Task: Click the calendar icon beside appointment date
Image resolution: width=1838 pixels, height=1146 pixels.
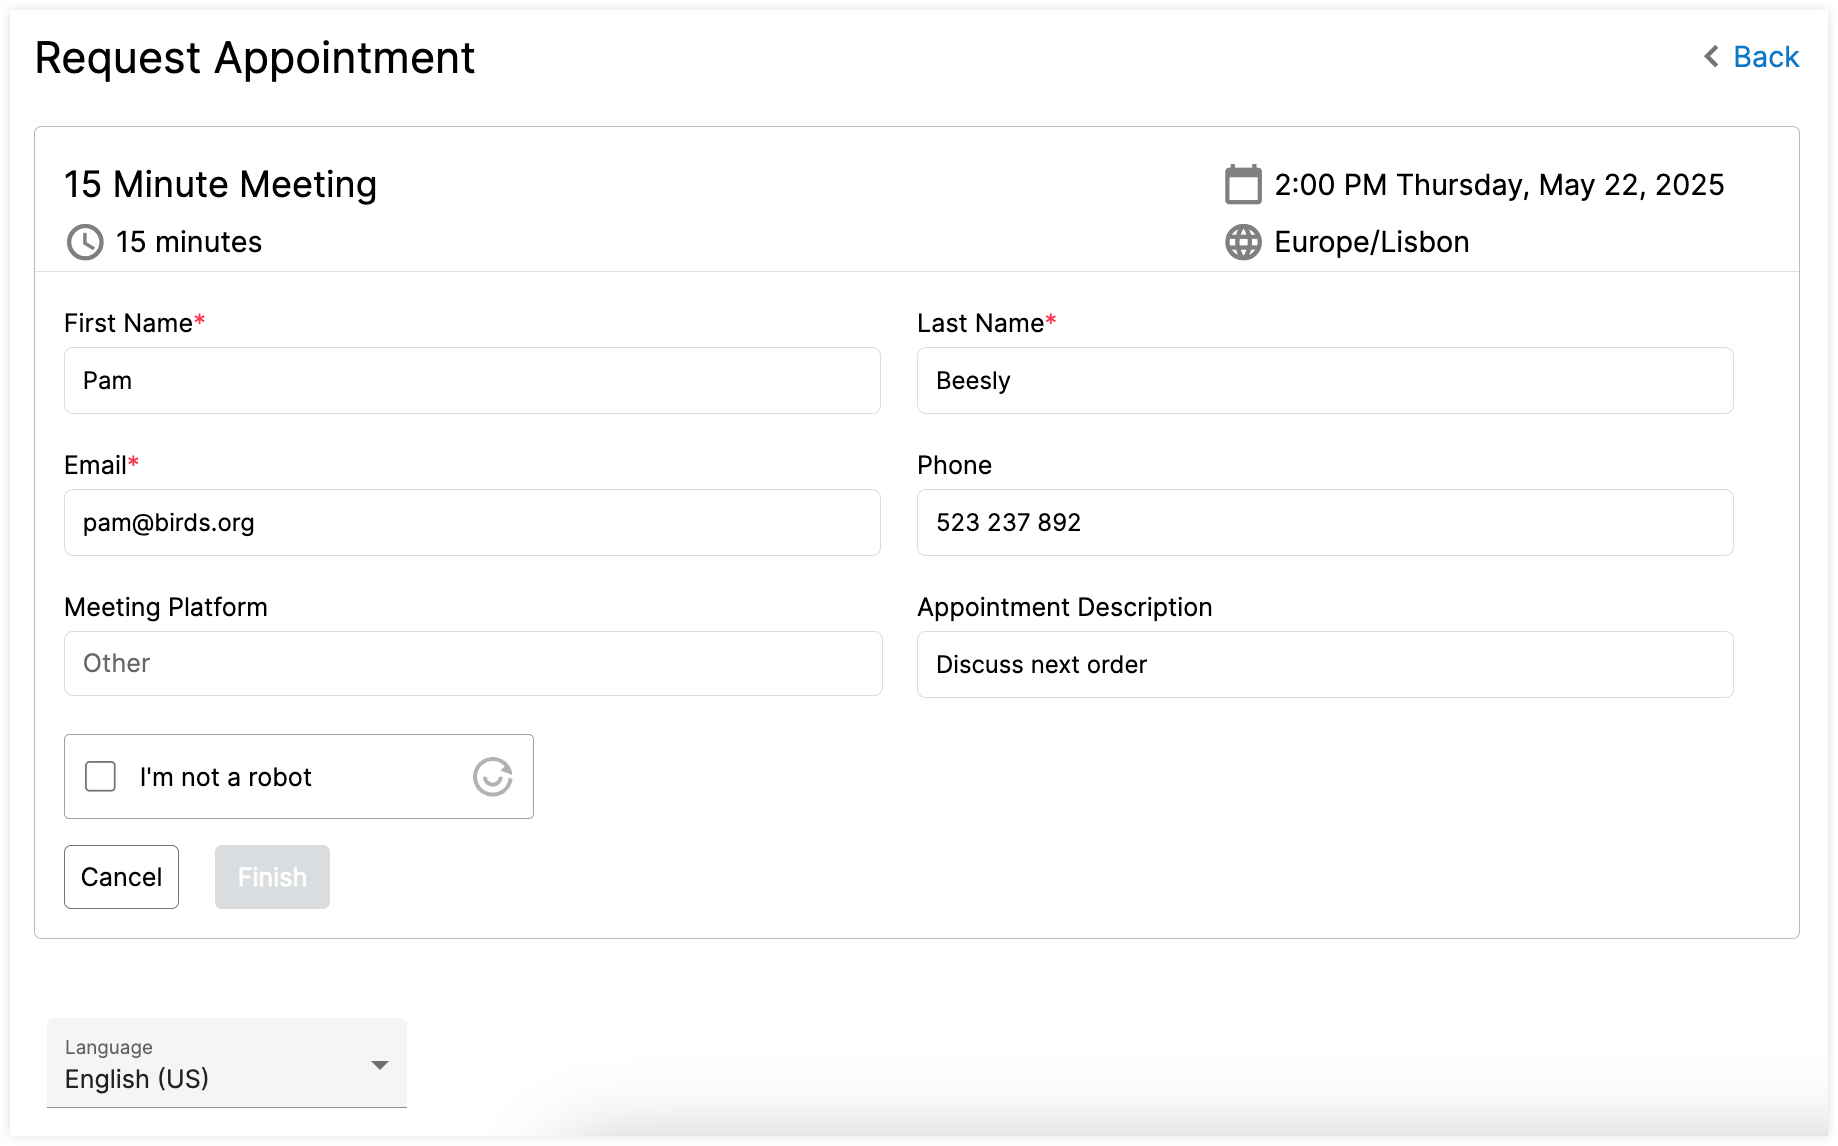Action: pyautogui.click(x=1243, y=185)
